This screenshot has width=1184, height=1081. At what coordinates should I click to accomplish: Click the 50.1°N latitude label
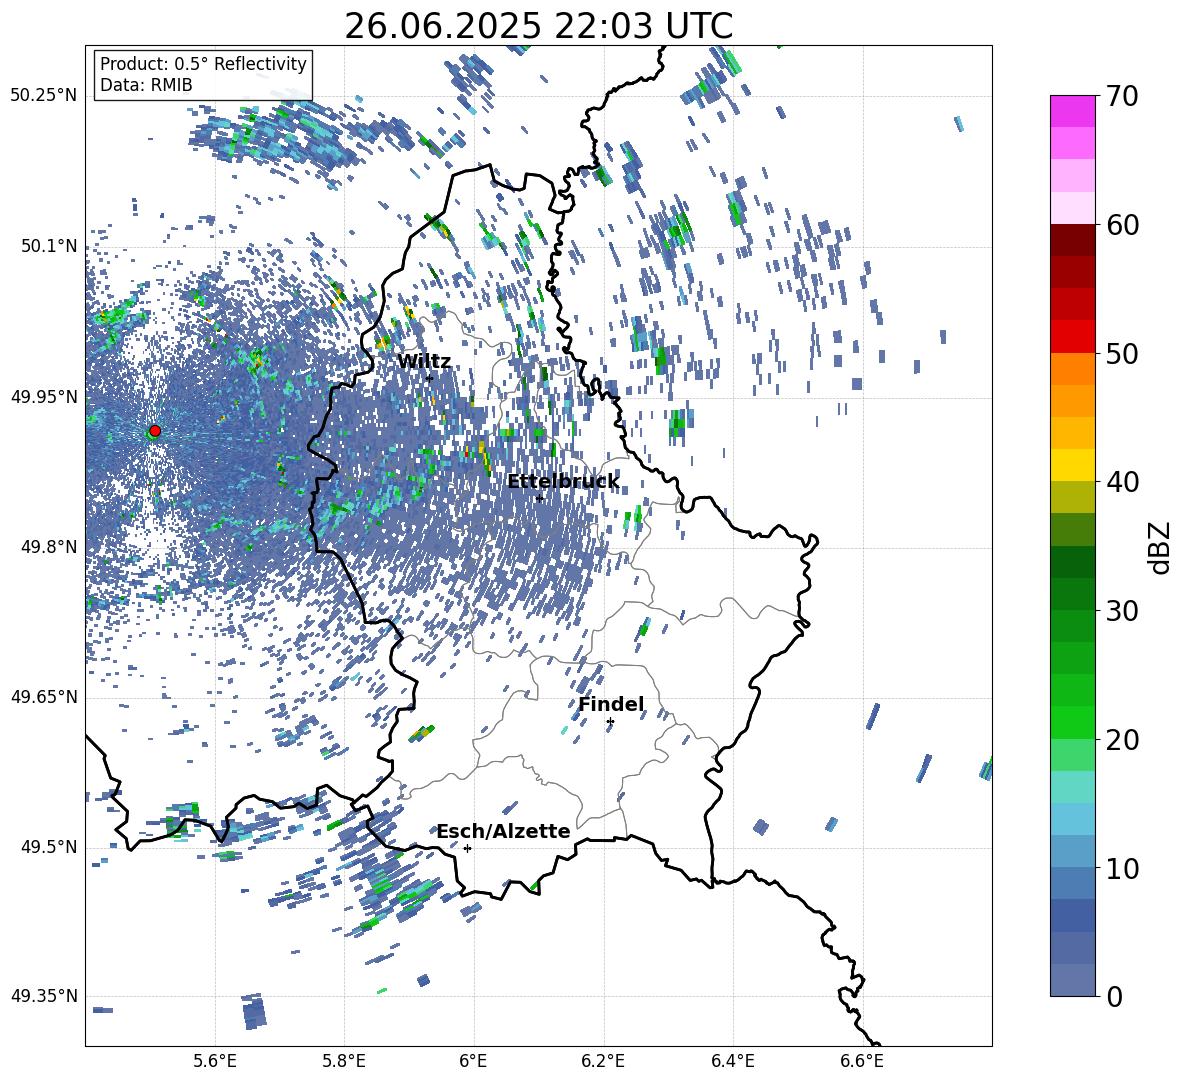48,246
